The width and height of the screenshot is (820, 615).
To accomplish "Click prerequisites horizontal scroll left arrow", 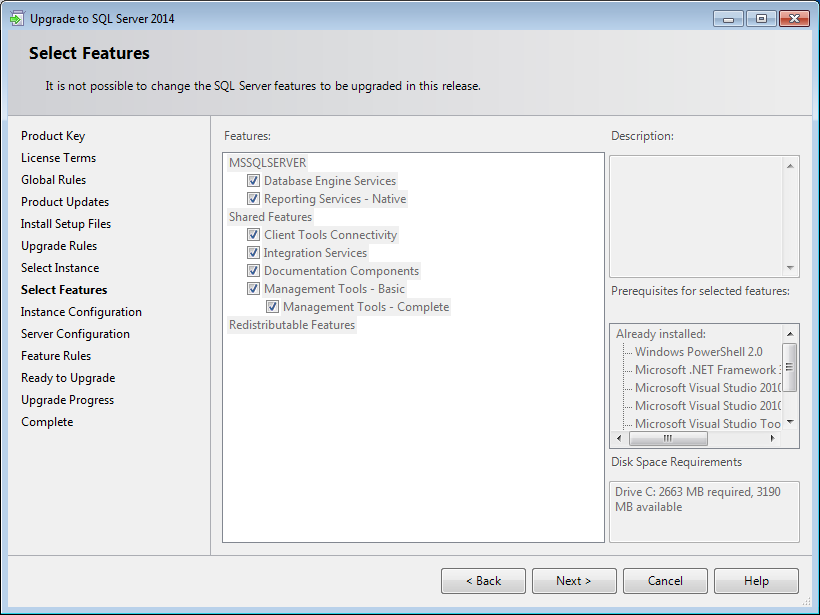I will pyautogui.click(x=619, y=438).
